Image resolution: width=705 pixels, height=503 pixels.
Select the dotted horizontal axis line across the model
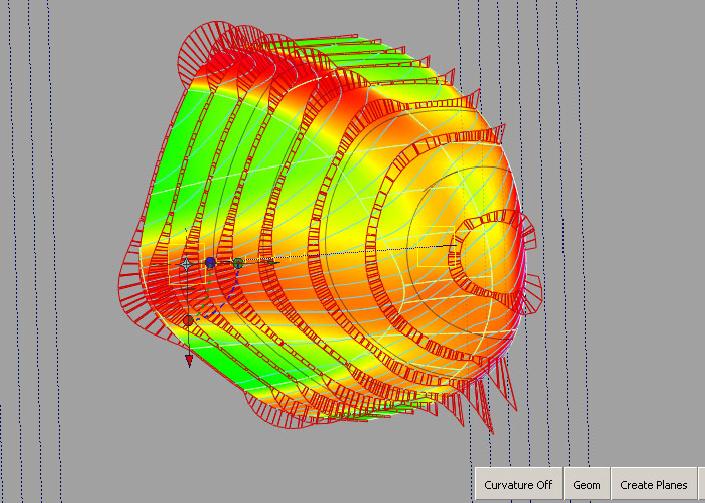click(x=380, y=252)
